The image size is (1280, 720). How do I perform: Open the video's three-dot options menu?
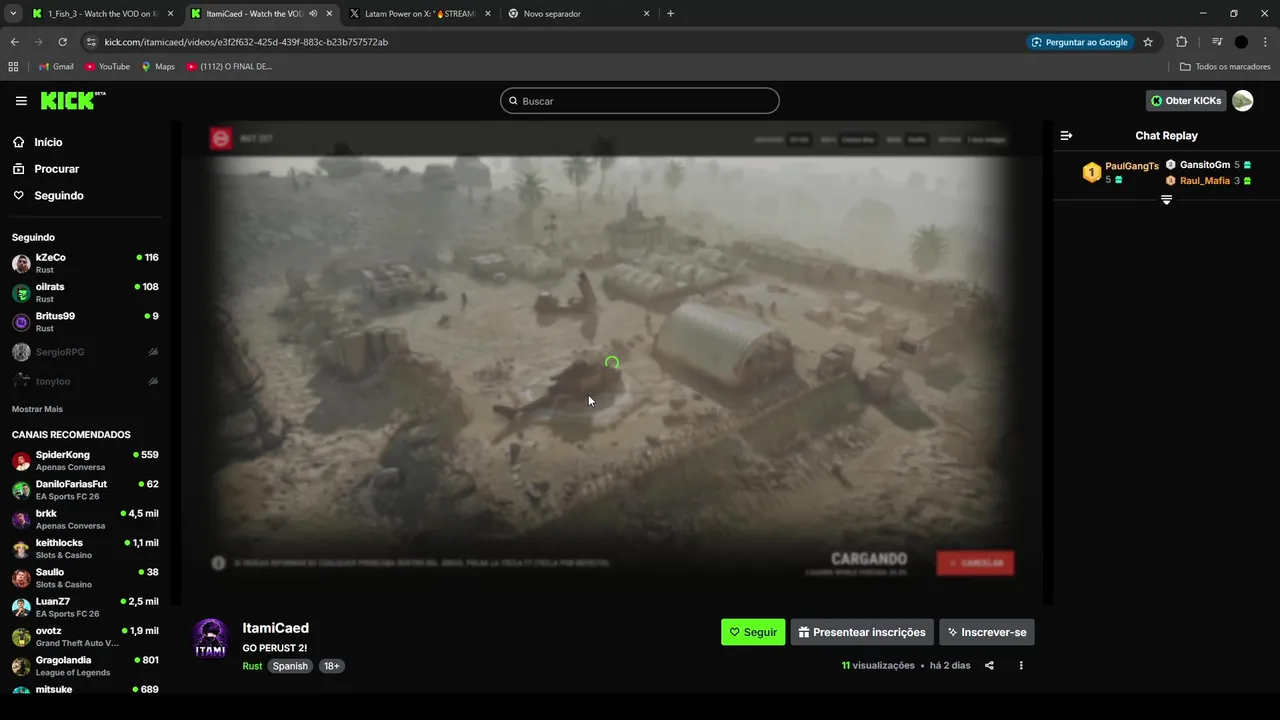1021,666
